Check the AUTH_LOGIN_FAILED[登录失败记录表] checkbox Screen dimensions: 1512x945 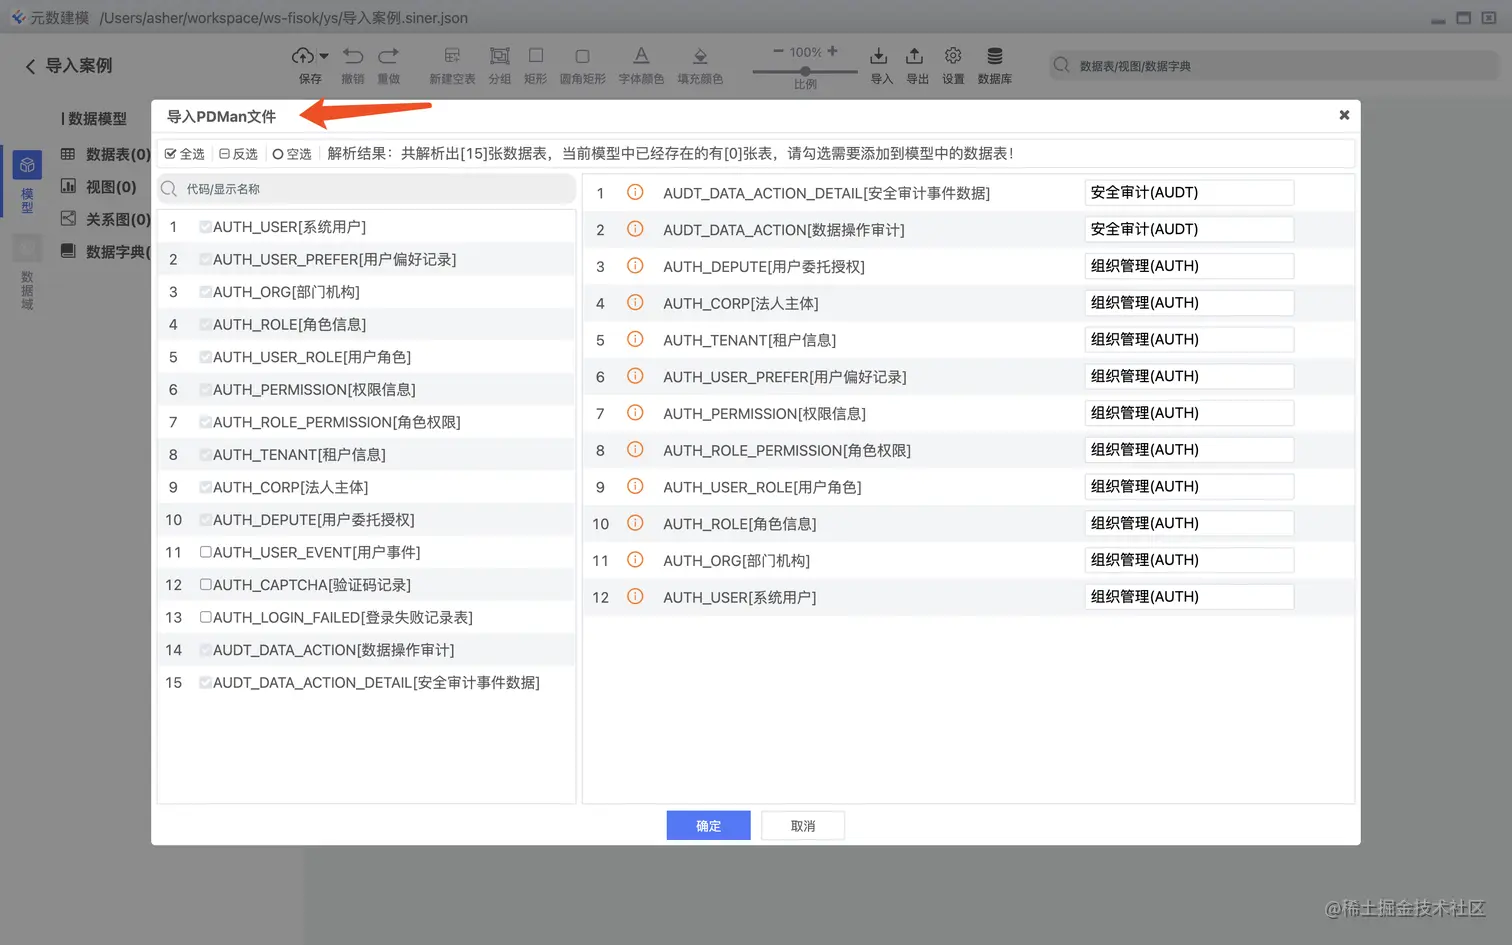coord(205,617)
